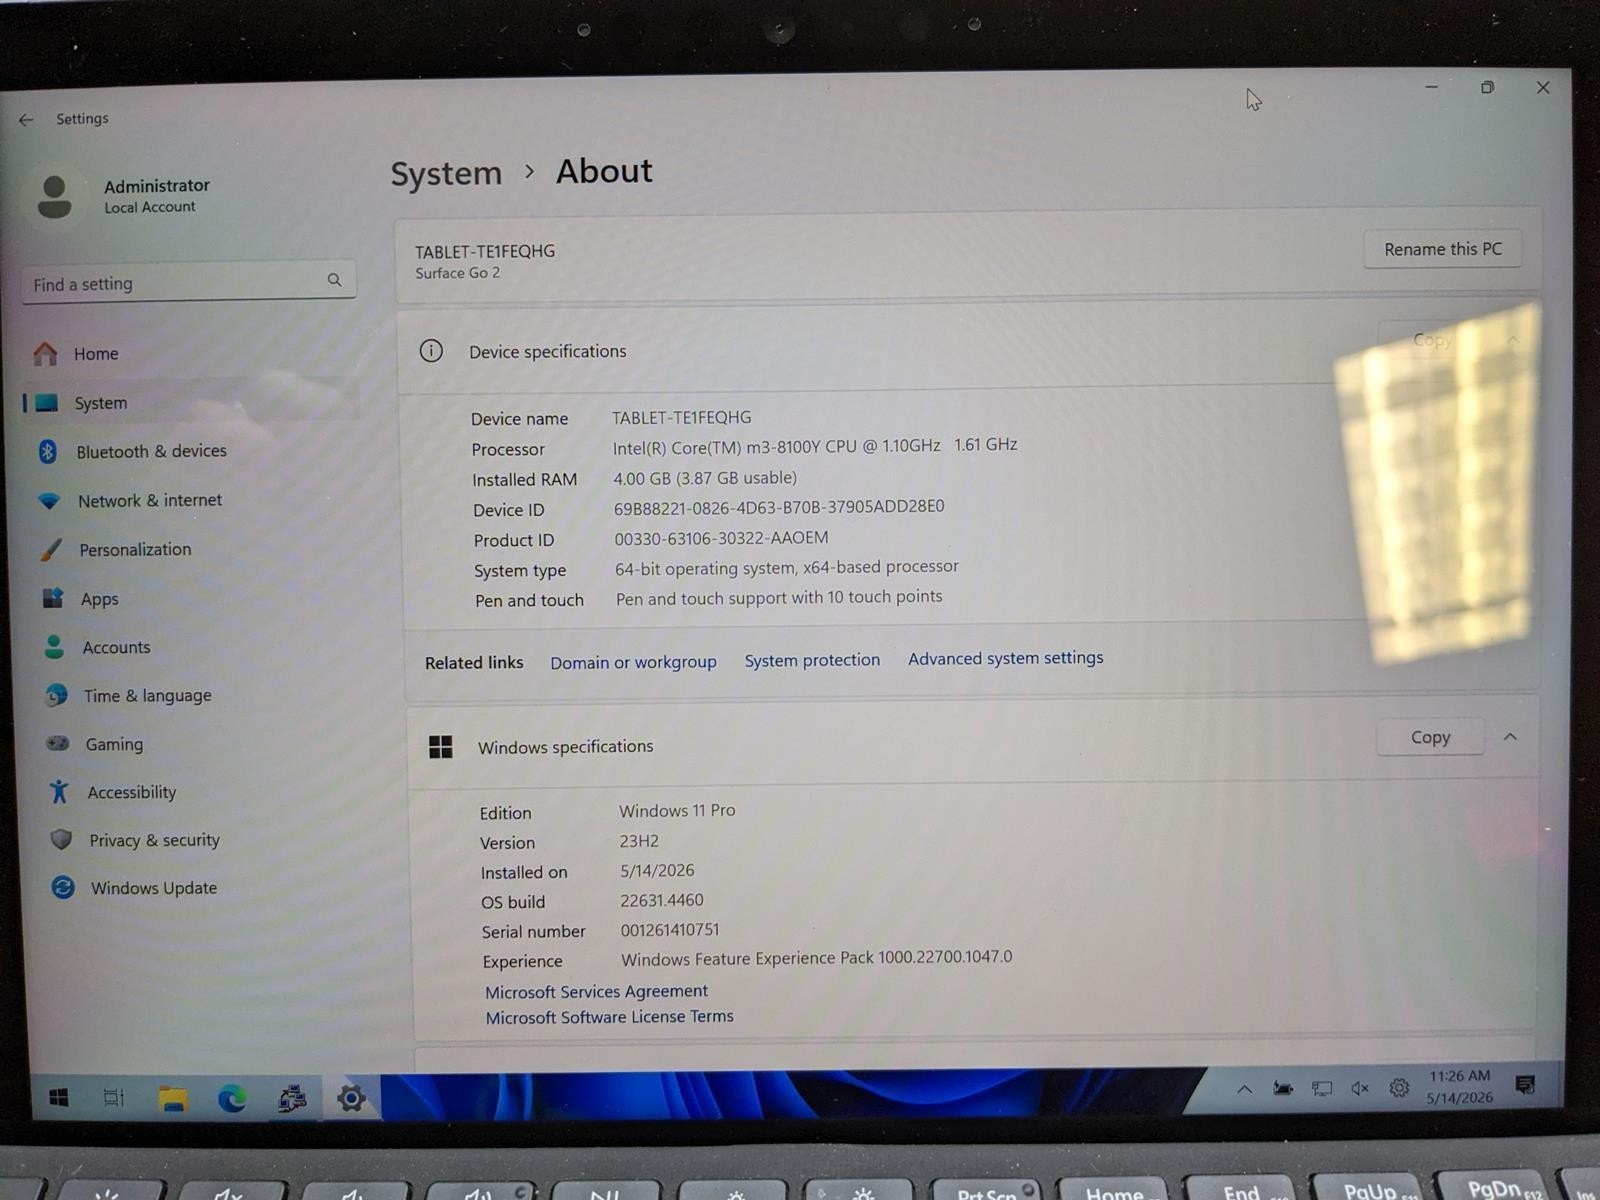Open Apps settings
The height and width of the screenshot is (1200, 1600).
(99, 598)
